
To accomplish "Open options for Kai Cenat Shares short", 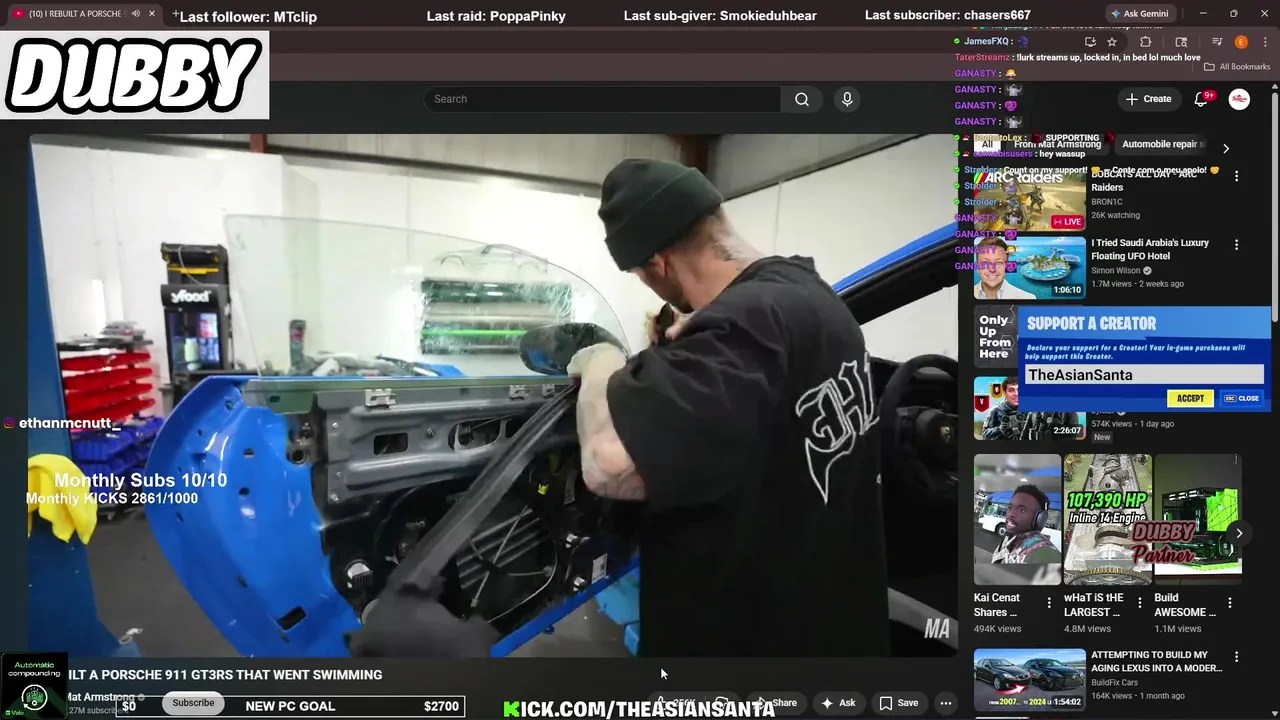I will 1049,603.
